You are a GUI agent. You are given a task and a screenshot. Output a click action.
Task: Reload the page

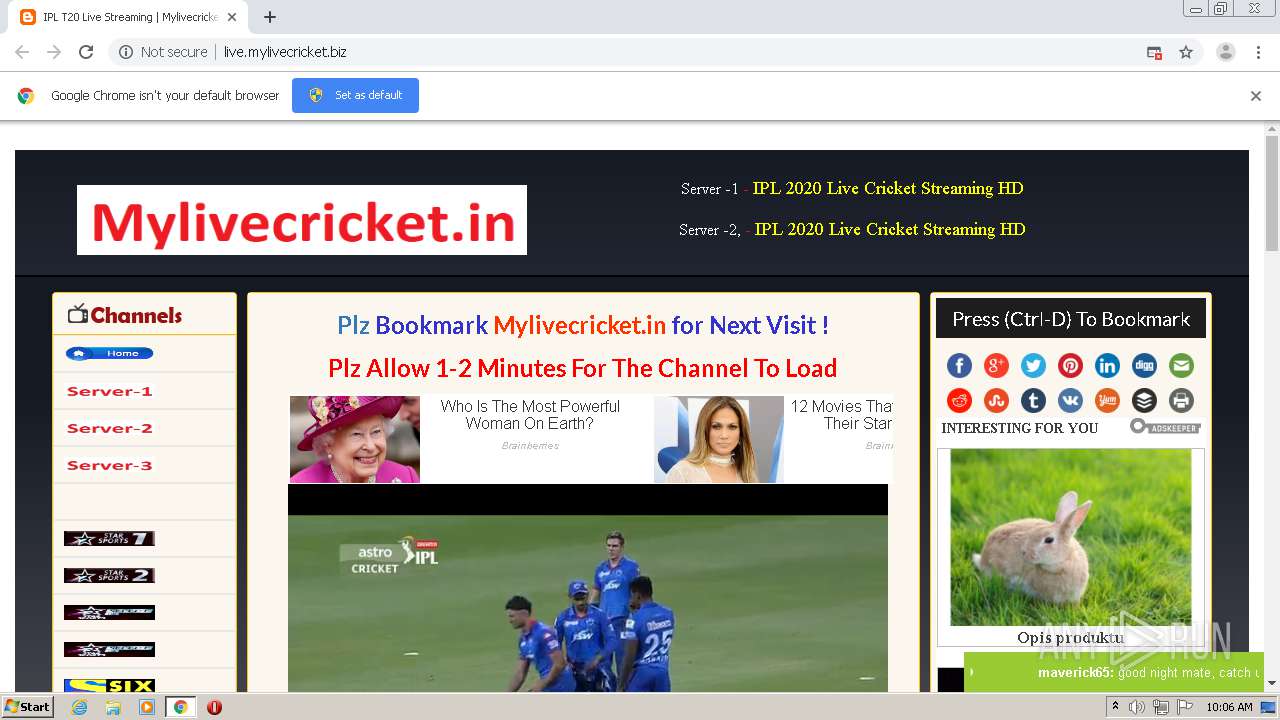coord(86,52)
